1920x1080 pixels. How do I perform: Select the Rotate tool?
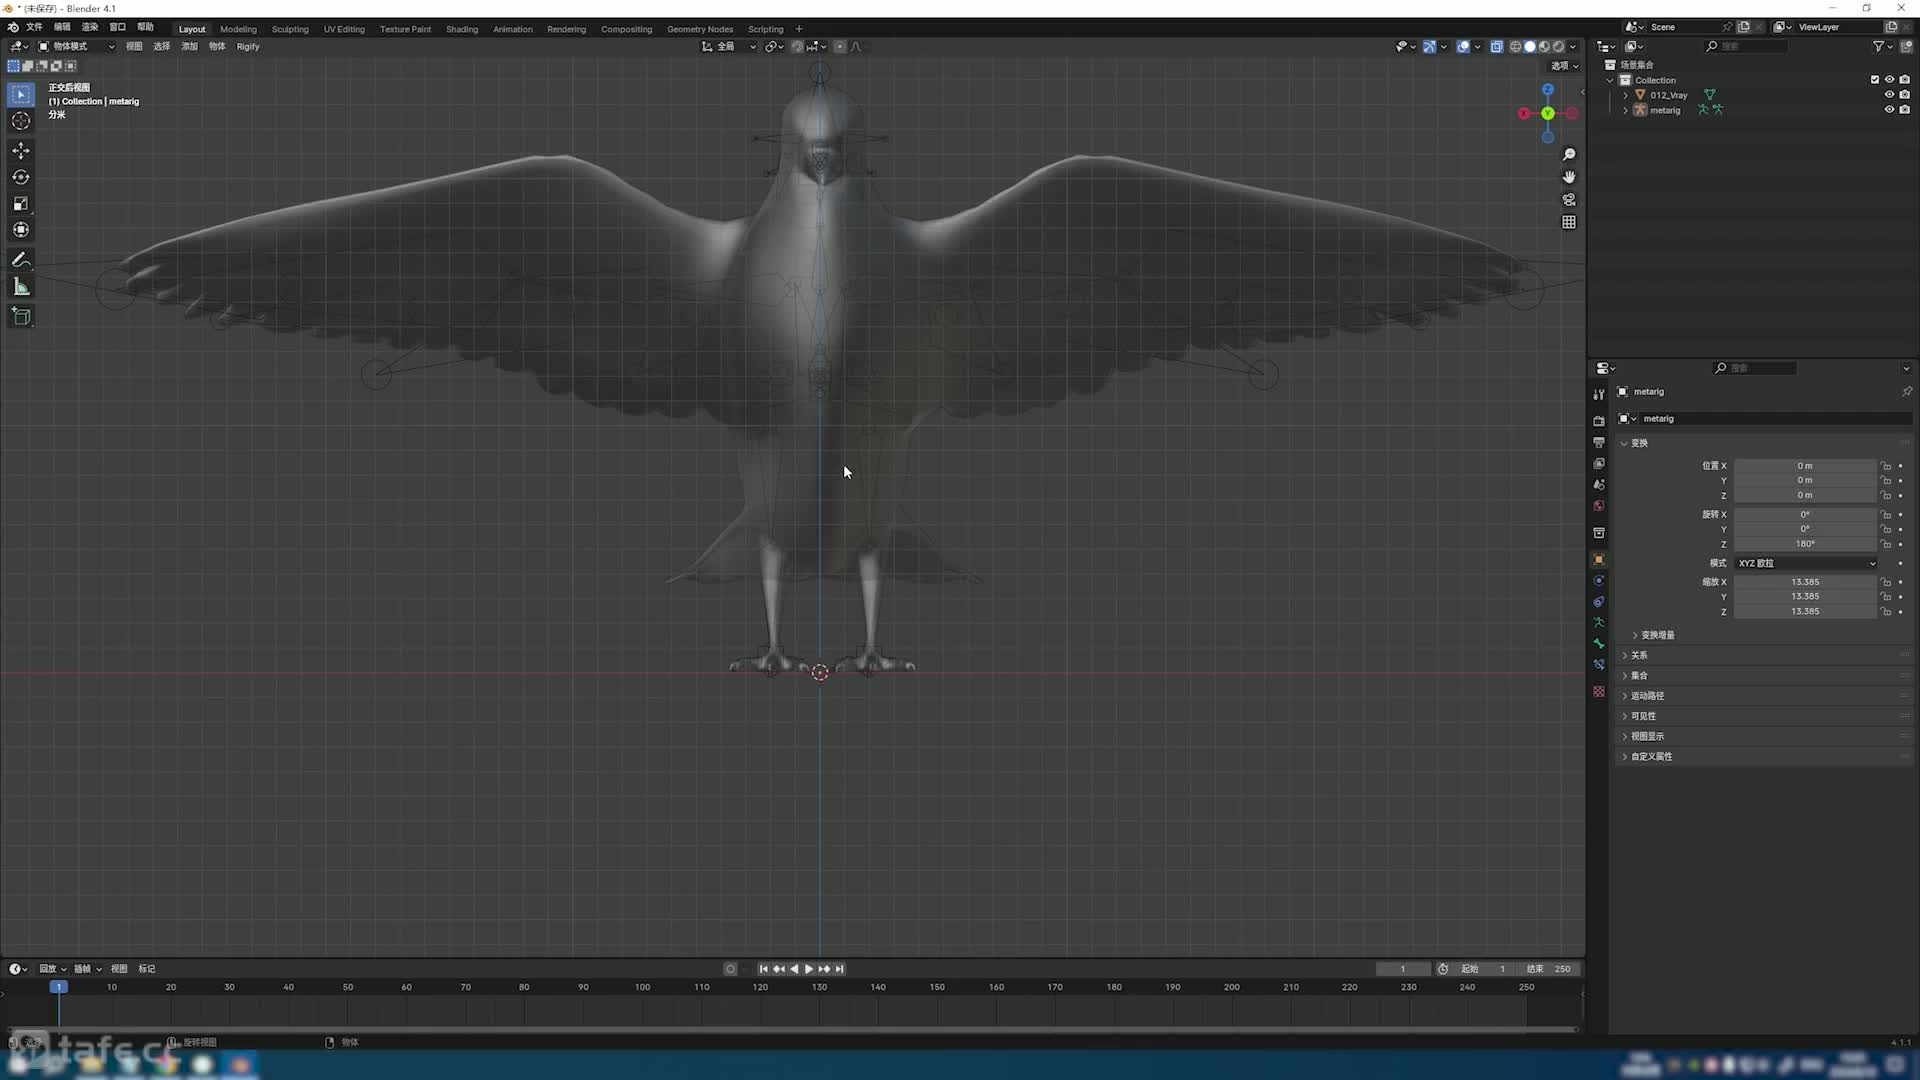coord(21,177)
